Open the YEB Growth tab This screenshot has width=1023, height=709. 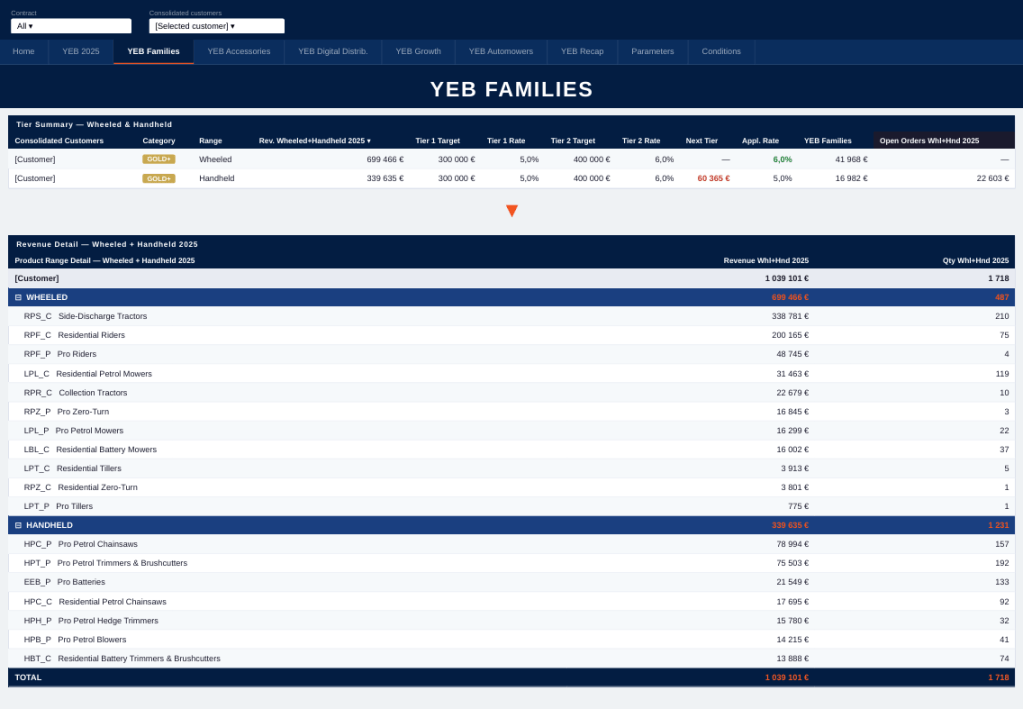pyautogui.click(x=418, y=51)
